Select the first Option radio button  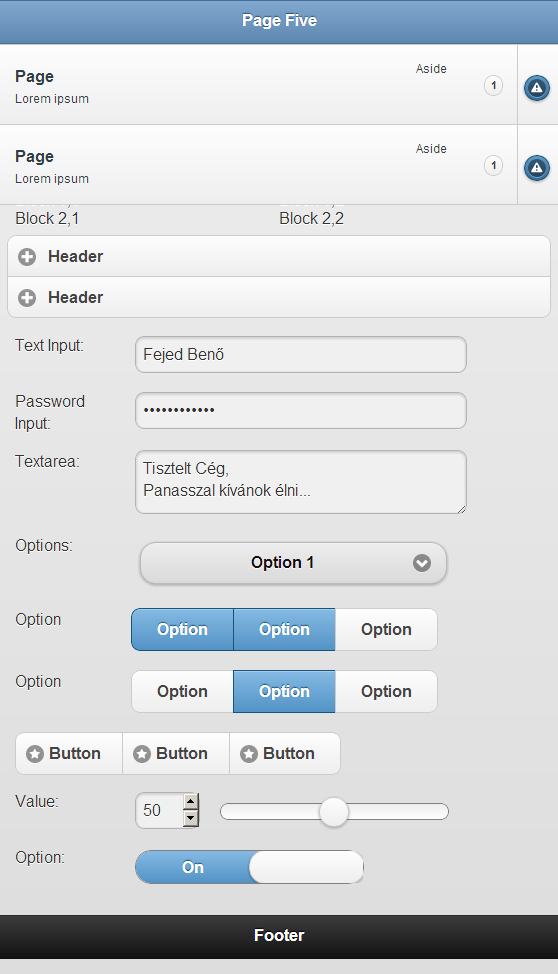tap(182, 691)
